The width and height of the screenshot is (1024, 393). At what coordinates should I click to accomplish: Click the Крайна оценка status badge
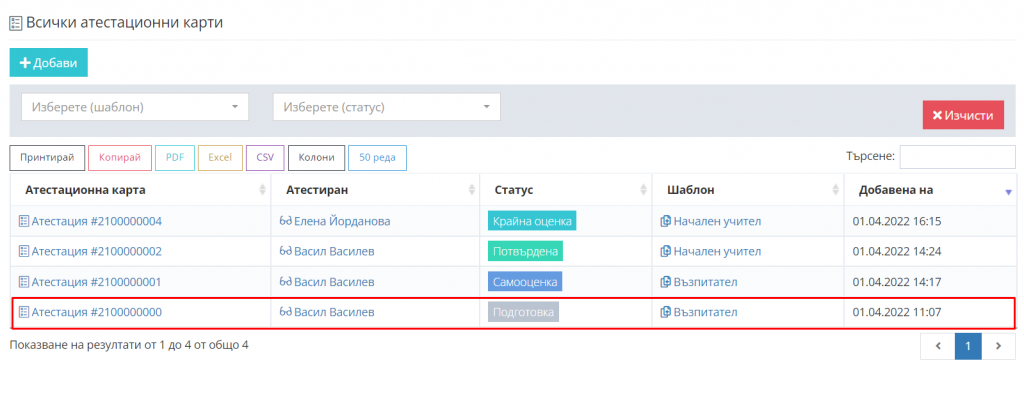coord(532,221)
